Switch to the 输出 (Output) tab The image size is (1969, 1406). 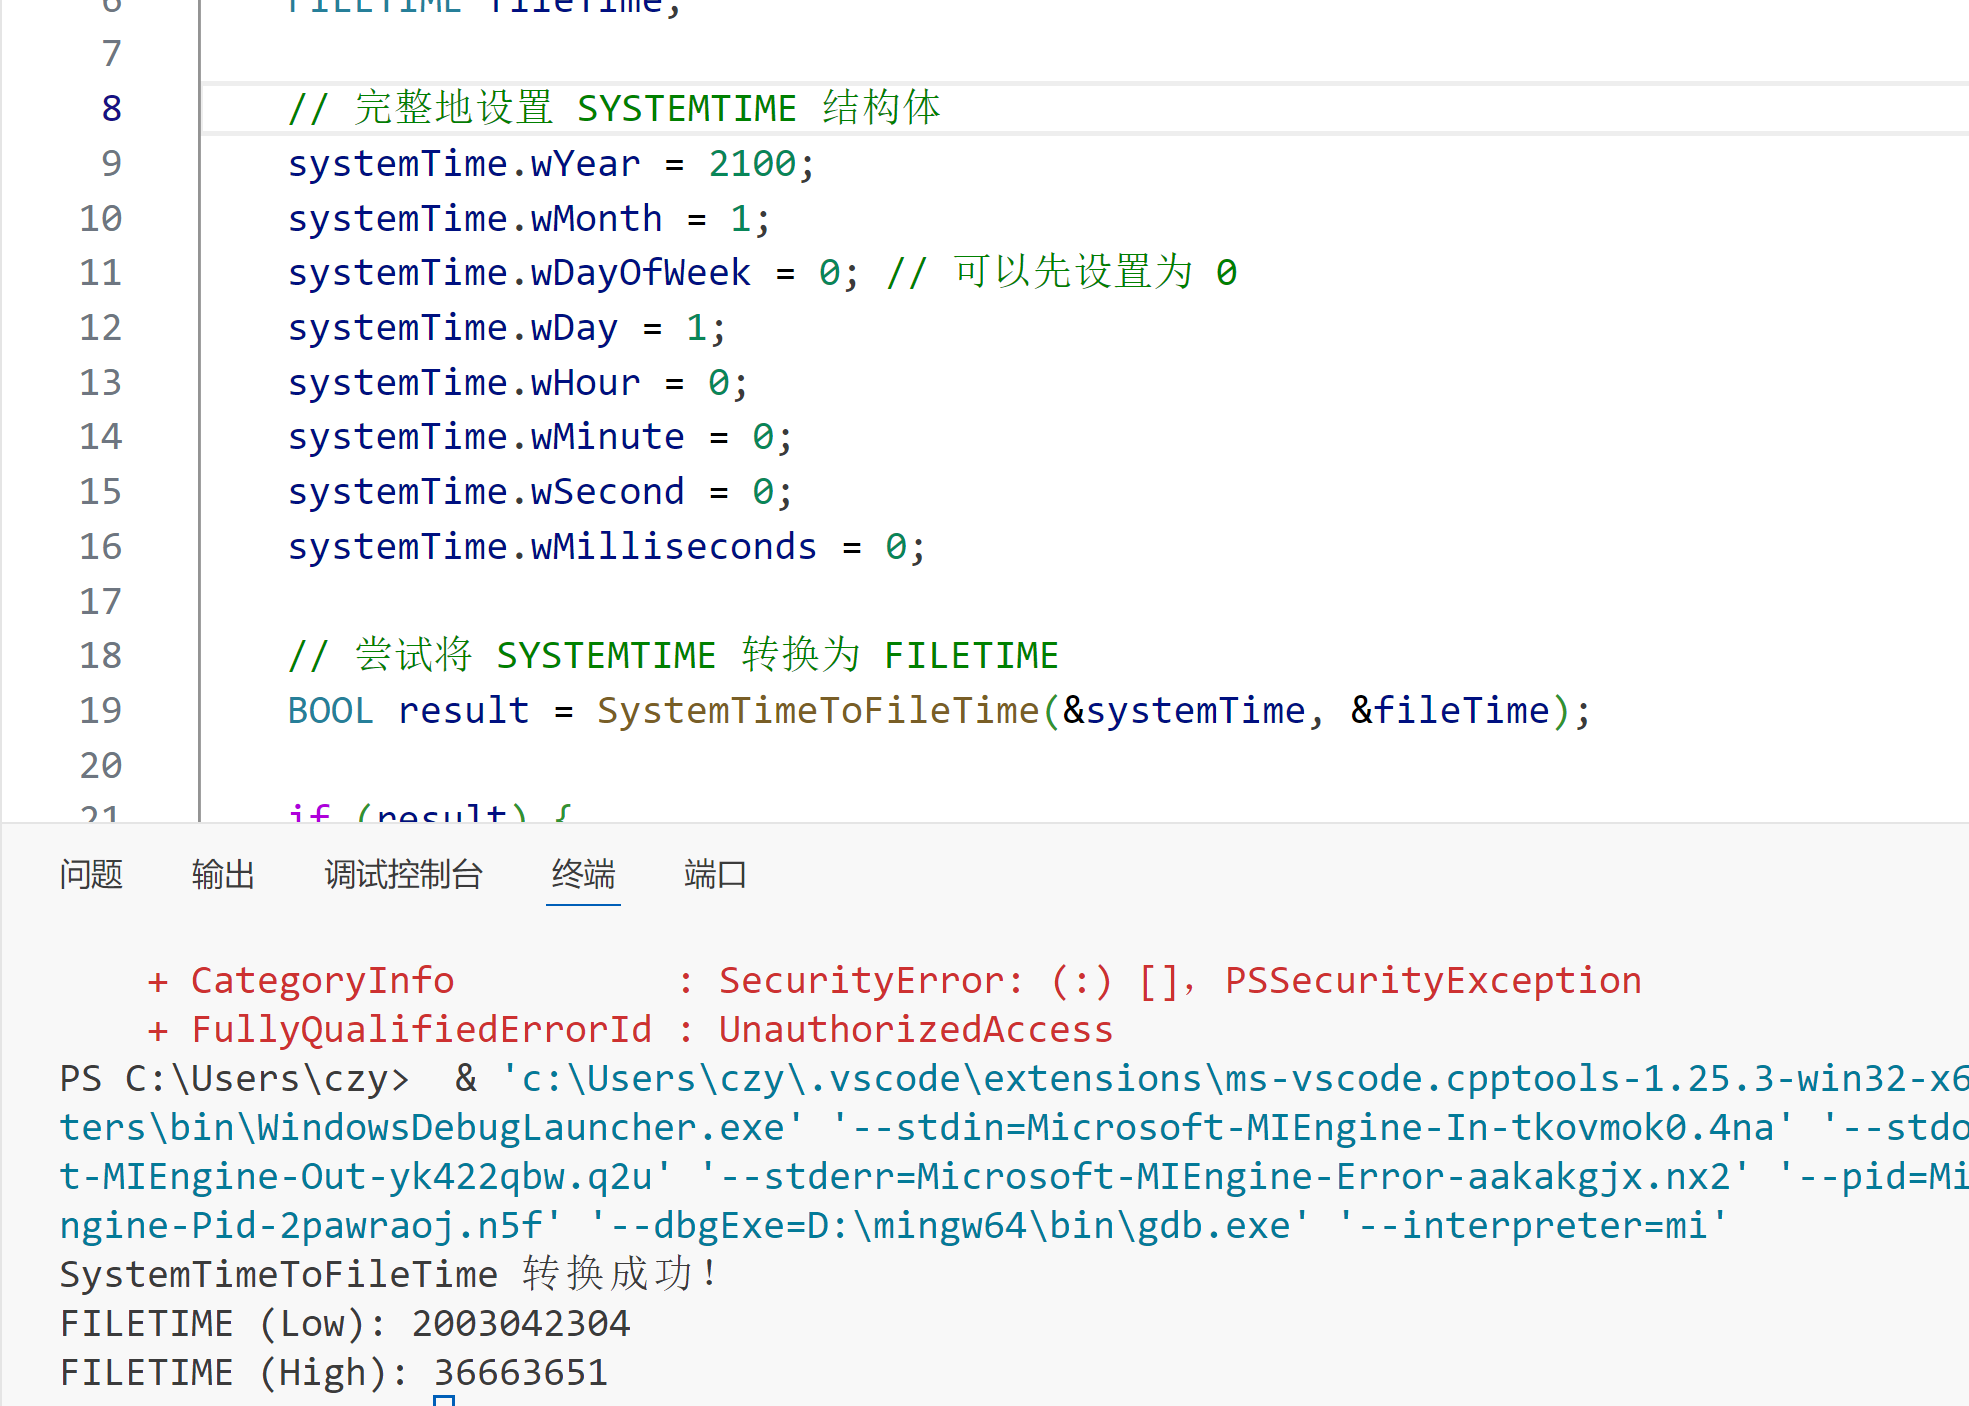(223, 875)
